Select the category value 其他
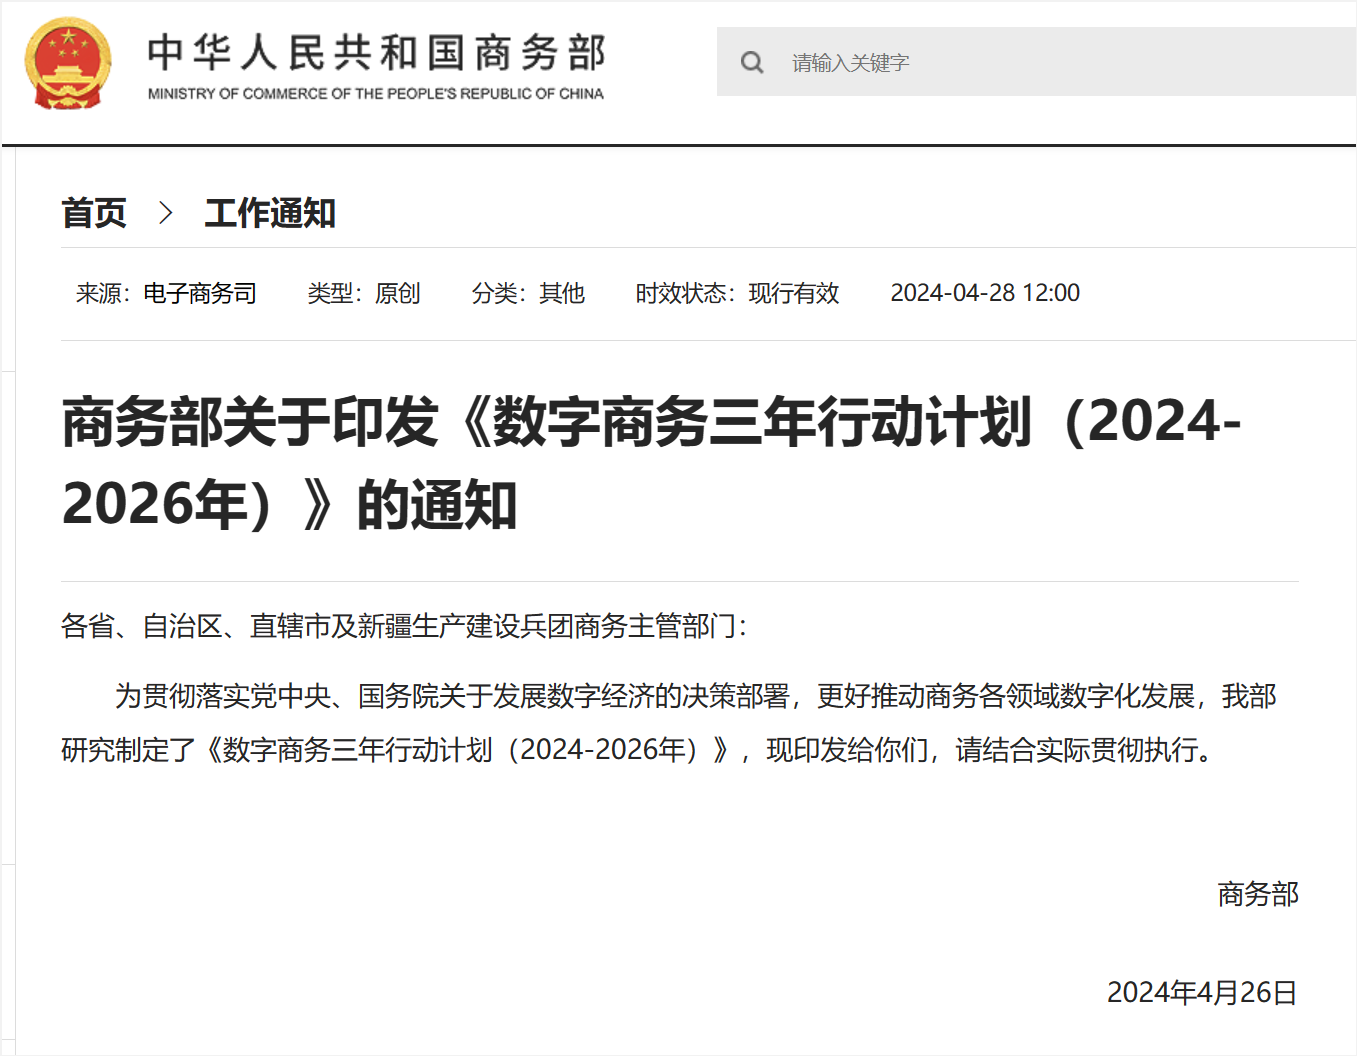 (562, 293)
